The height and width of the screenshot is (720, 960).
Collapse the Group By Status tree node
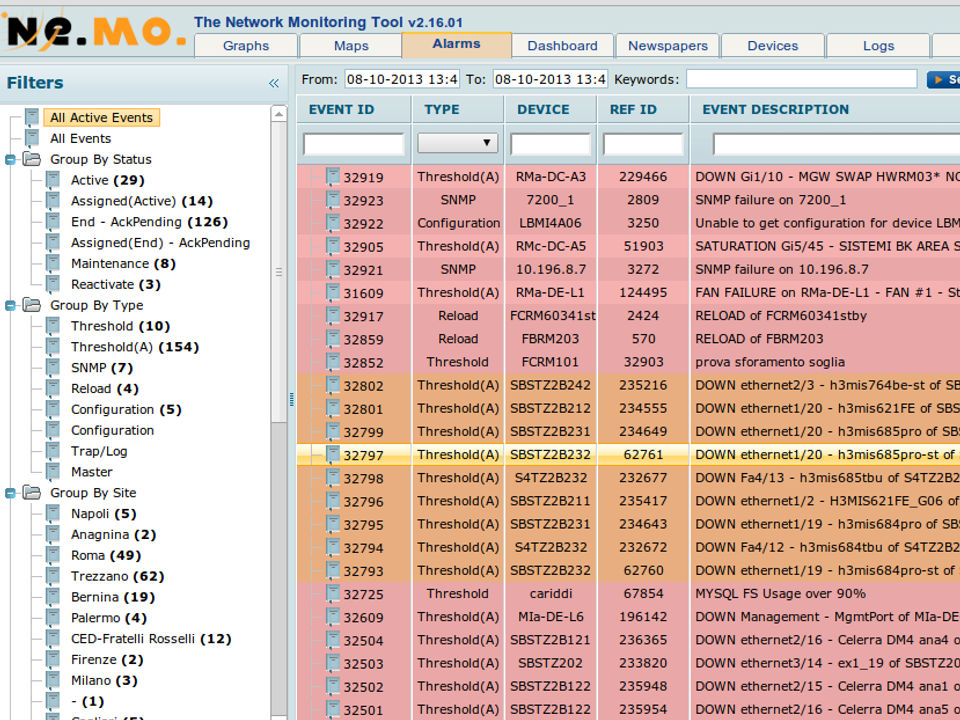(10, 160)
